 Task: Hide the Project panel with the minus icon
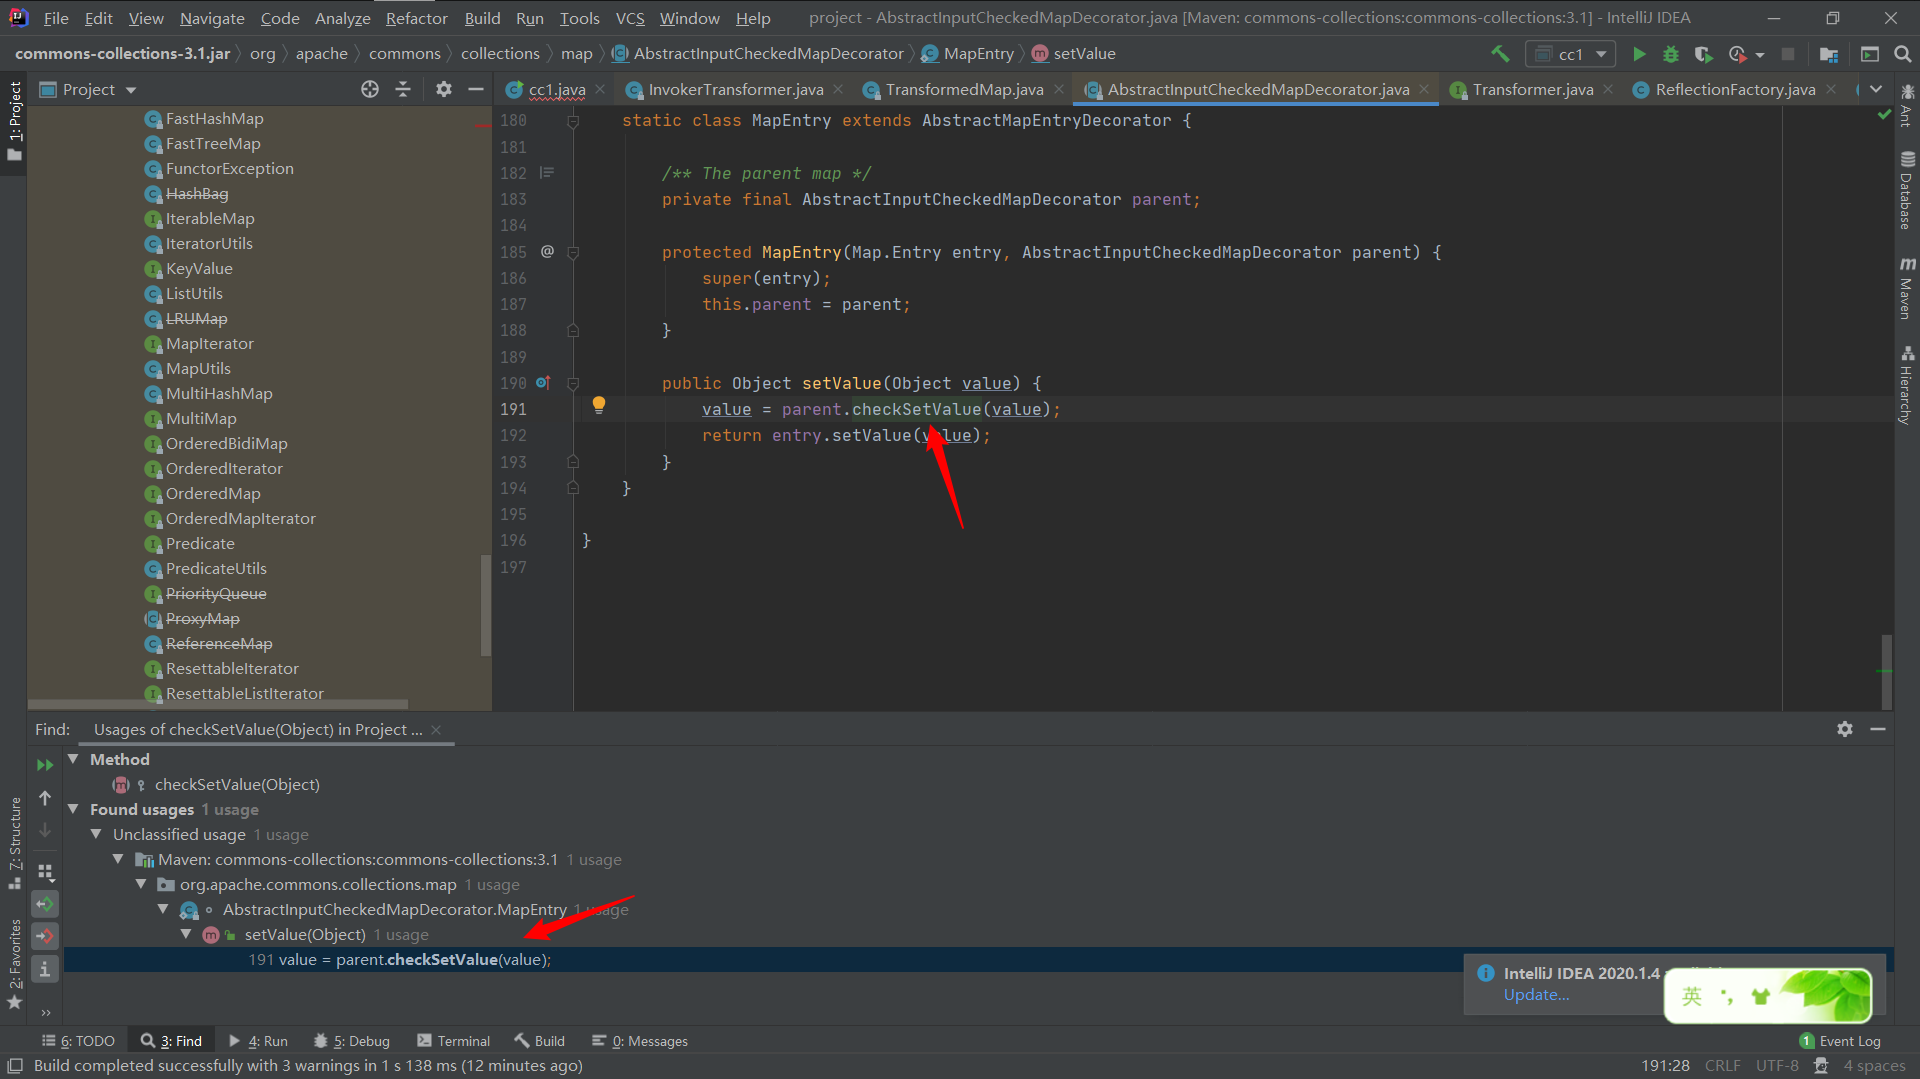476,89
